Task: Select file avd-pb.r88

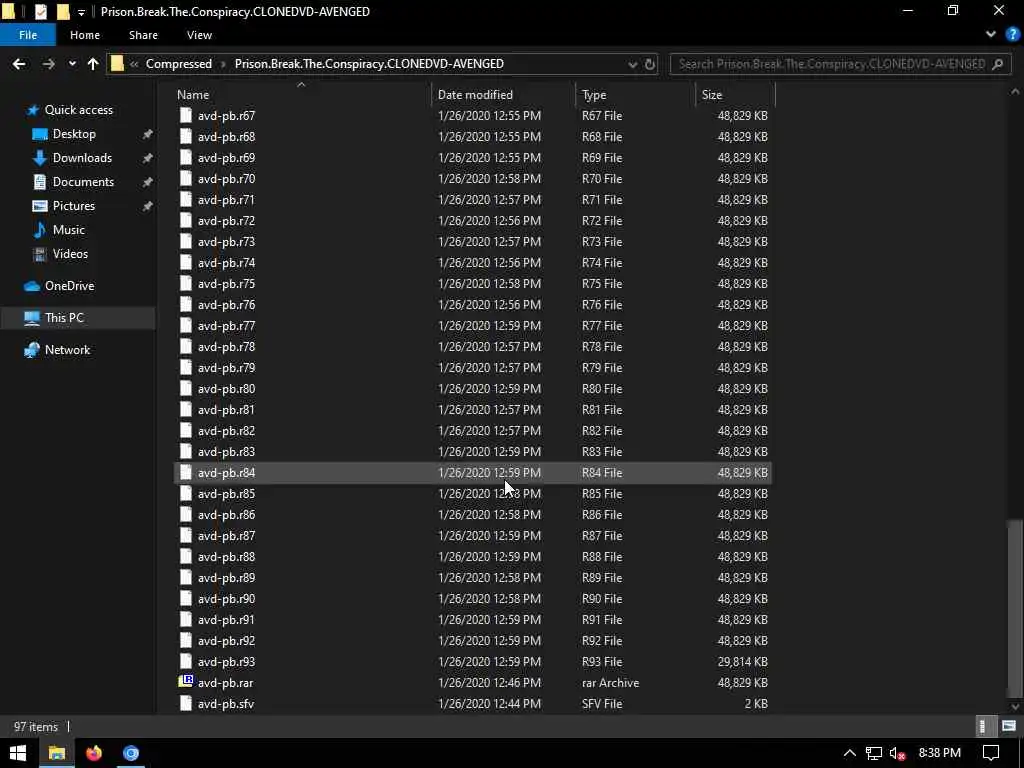Action: (226, 557)
